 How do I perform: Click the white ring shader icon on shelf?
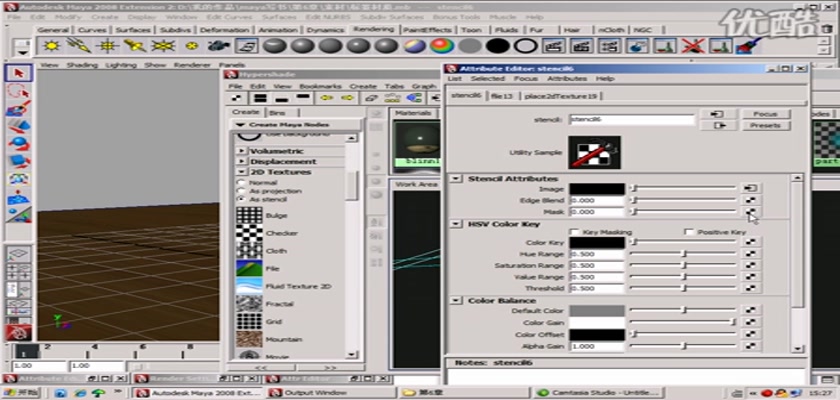[525, 46]
